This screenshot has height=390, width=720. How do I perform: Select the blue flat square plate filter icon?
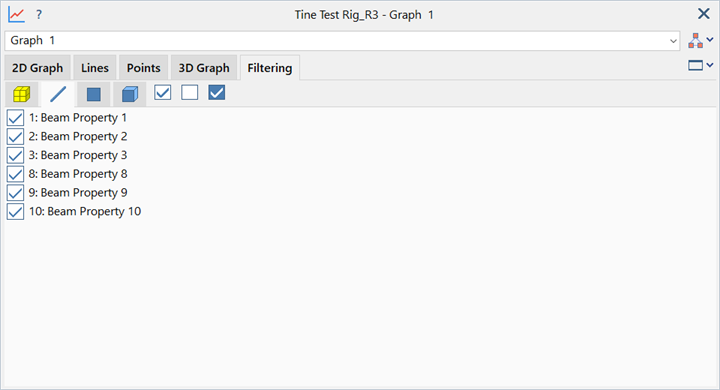pyautogui.click(x=94, y=94)
